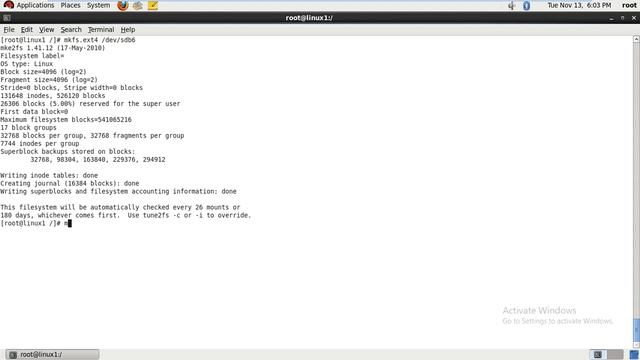Close the terminal window

coord(634,18)
